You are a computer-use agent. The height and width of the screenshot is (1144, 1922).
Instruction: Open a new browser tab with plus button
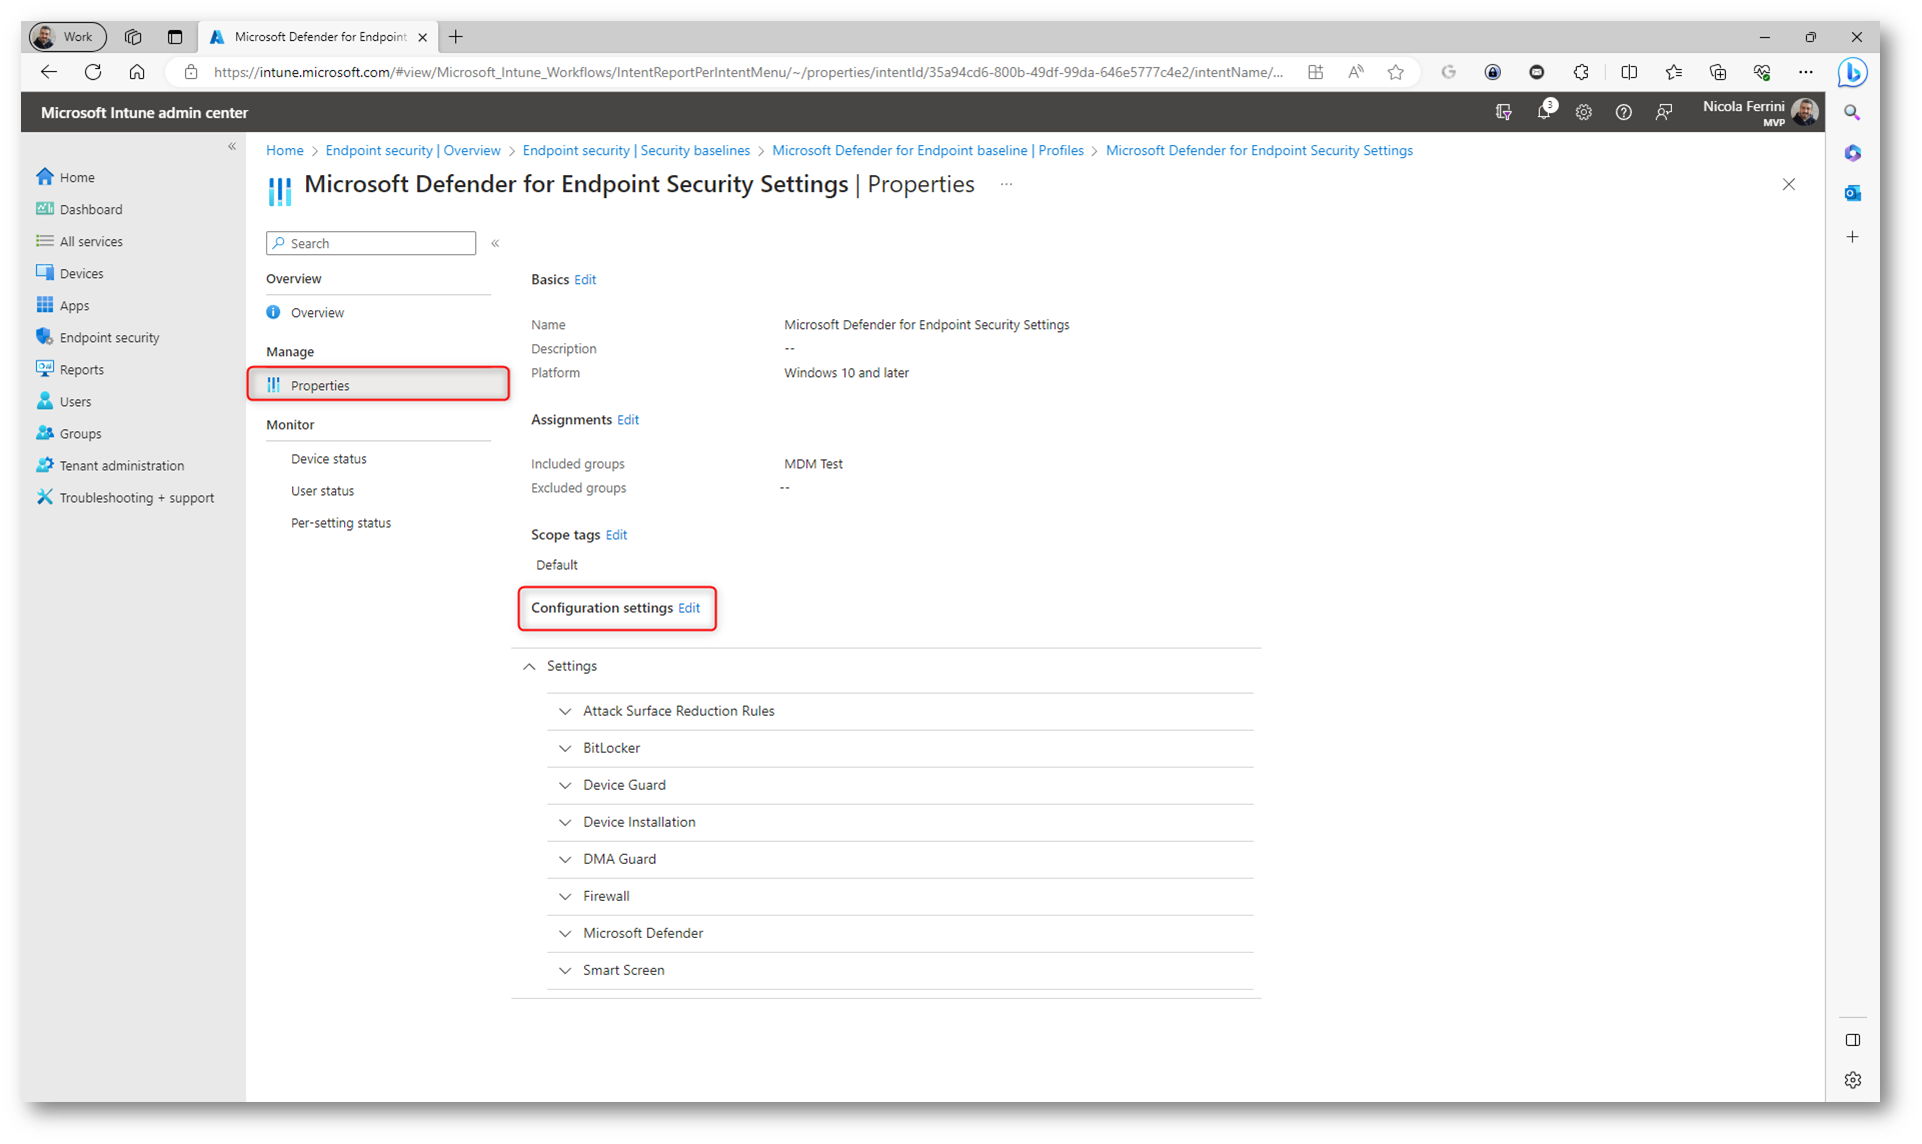pos(456,37)
